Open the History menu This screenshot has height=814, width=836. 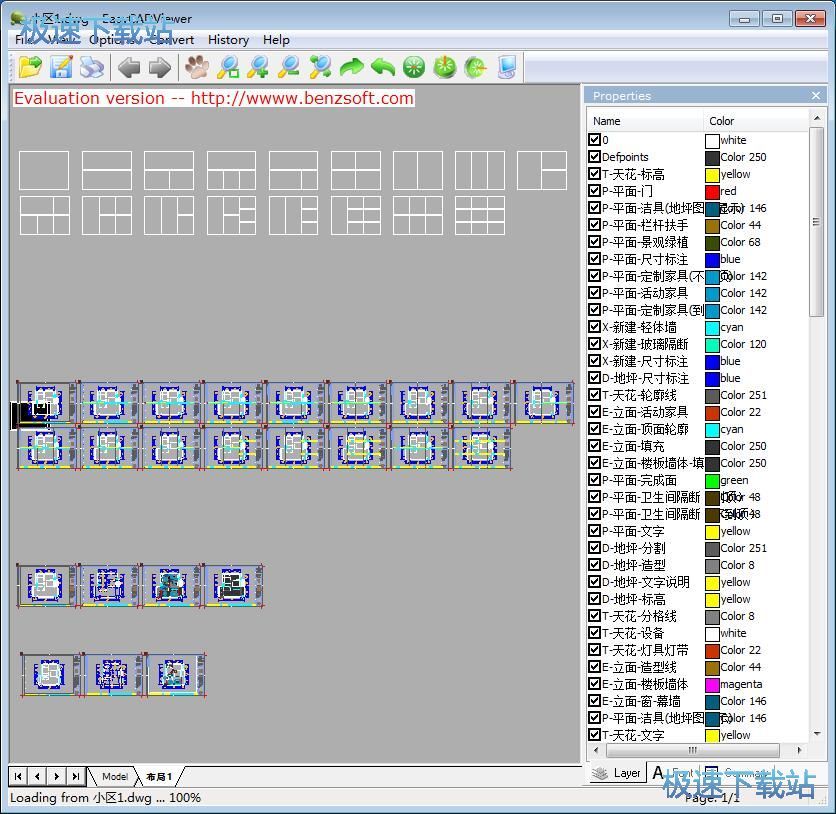pos(228,40)
